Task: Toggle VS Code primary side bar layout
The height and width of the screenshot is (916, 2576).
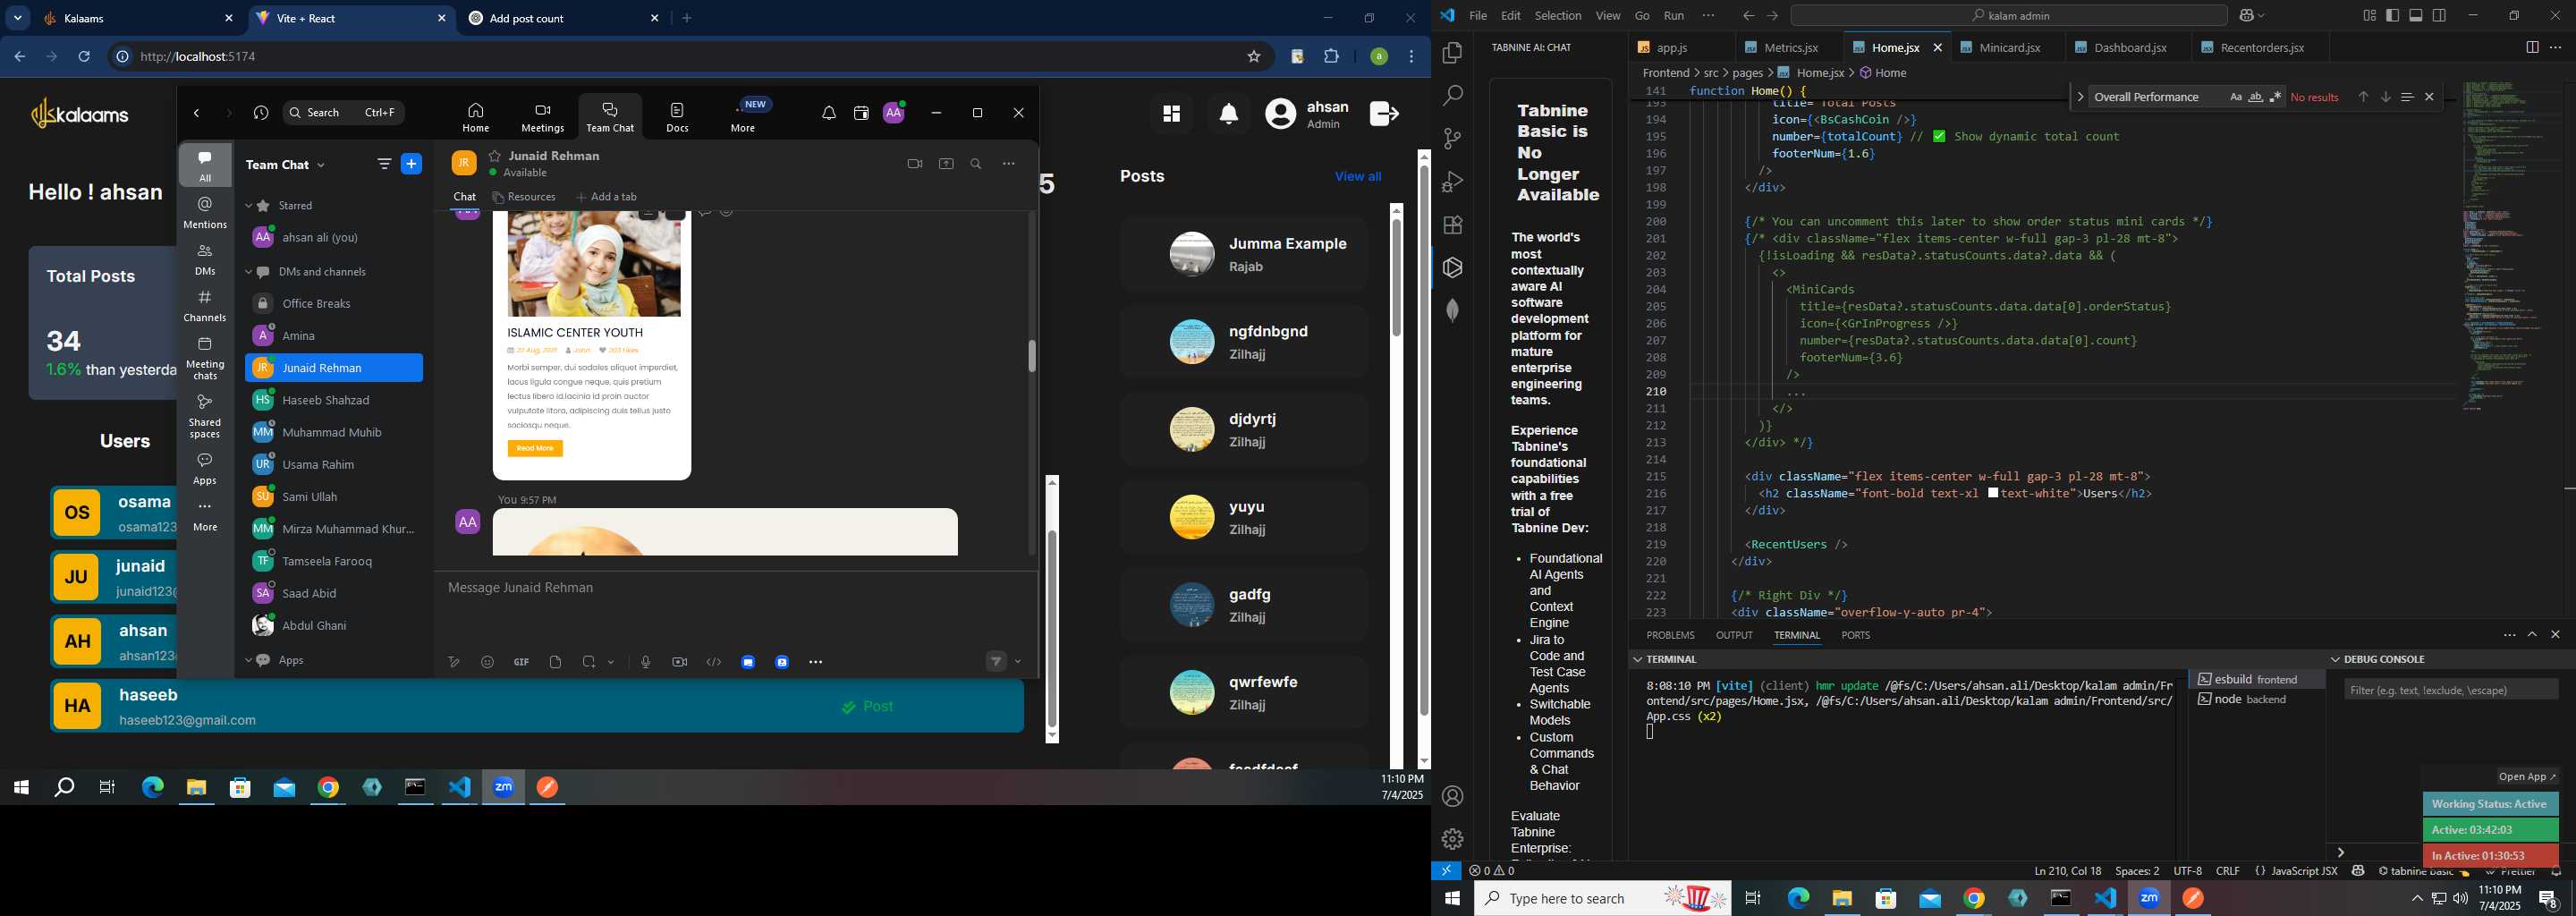Action: coord(2392,15)
